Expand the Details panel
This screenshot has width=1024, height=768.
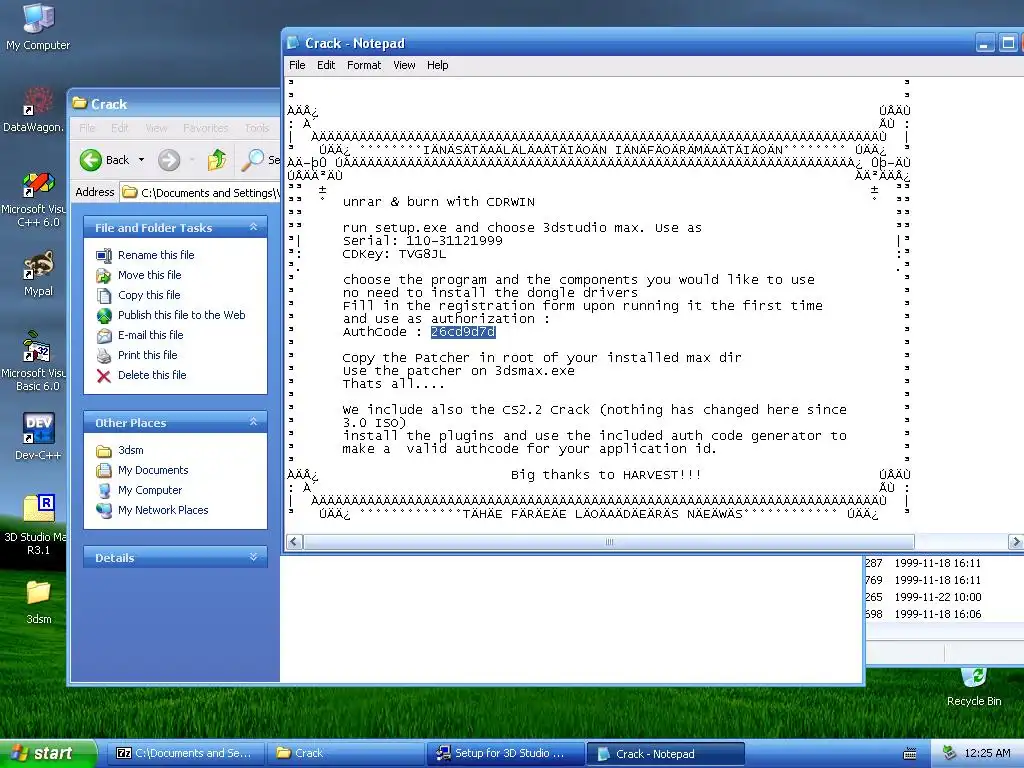click(x=253, y=557)
